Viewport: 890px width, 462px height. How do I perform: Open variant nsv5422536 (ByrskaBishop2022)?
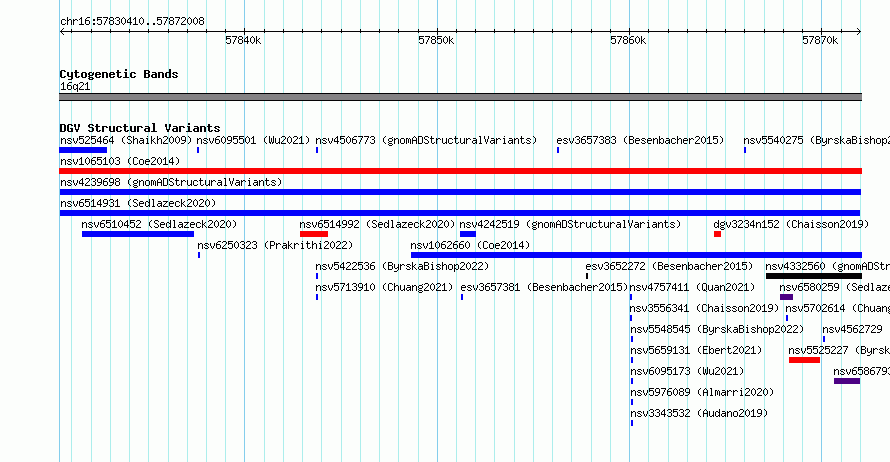[x=402, y=266]
